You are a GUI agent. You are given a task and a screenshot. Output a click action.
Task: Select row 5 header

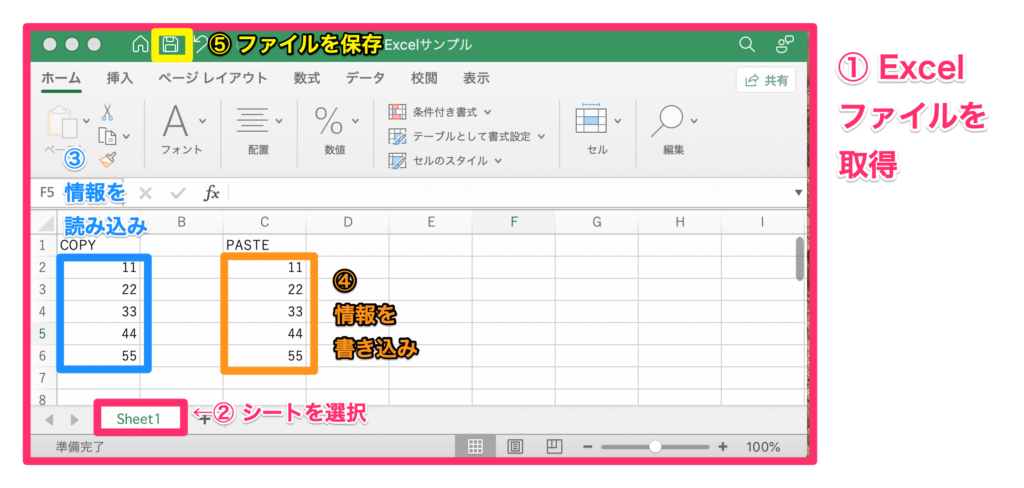[x=43, y=333]
